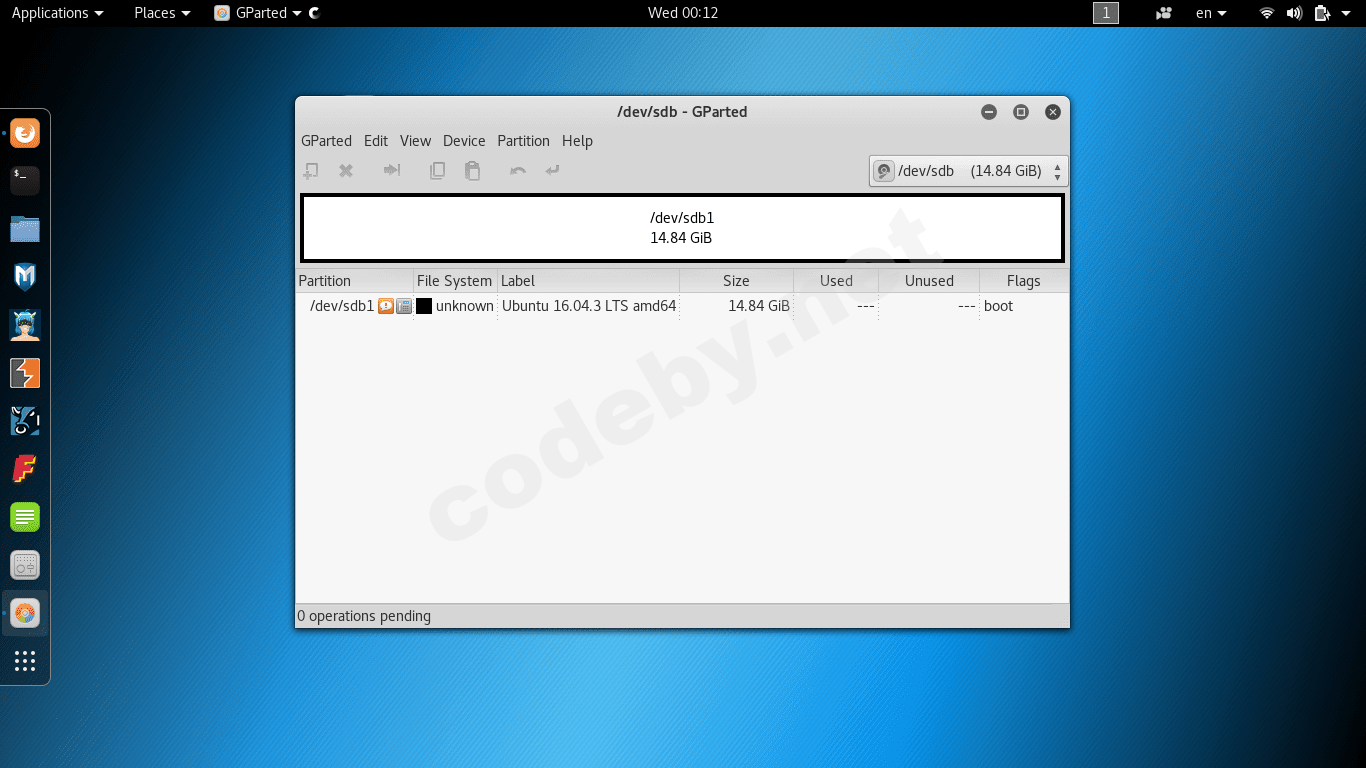Open the Partition menu
This screenshot has height=768, width=1366.
[523, 141]
